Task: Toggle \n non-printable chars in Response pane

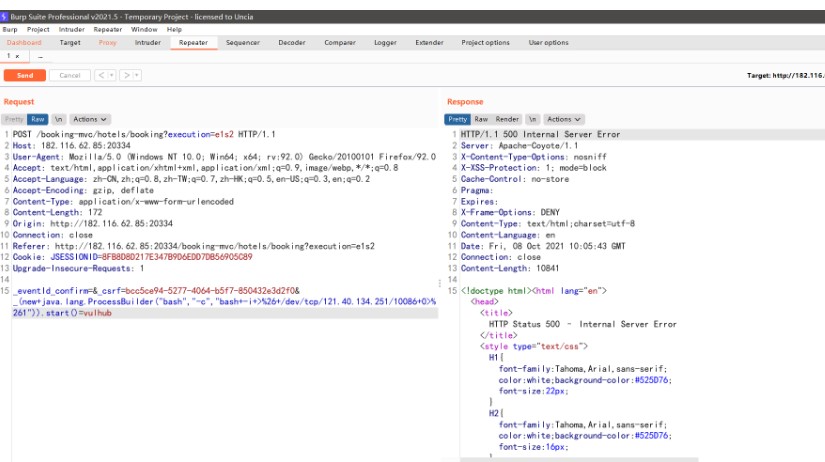Action: [532, 119]
